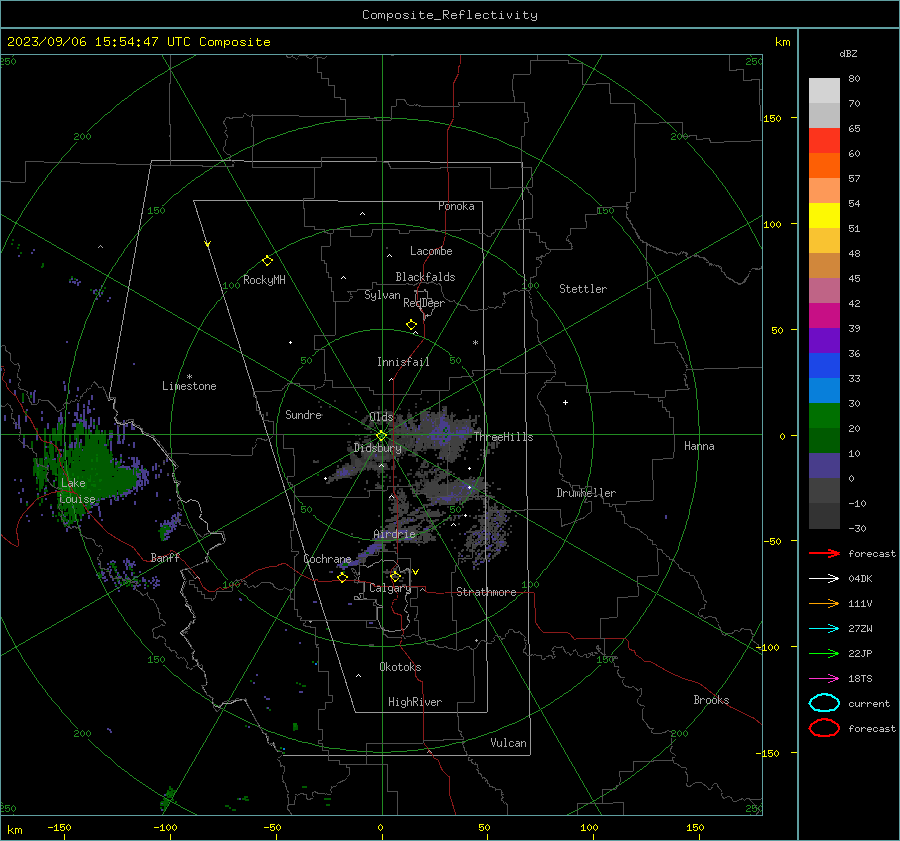
Task: Click the Lacombe city label
Action: (431, 251)
